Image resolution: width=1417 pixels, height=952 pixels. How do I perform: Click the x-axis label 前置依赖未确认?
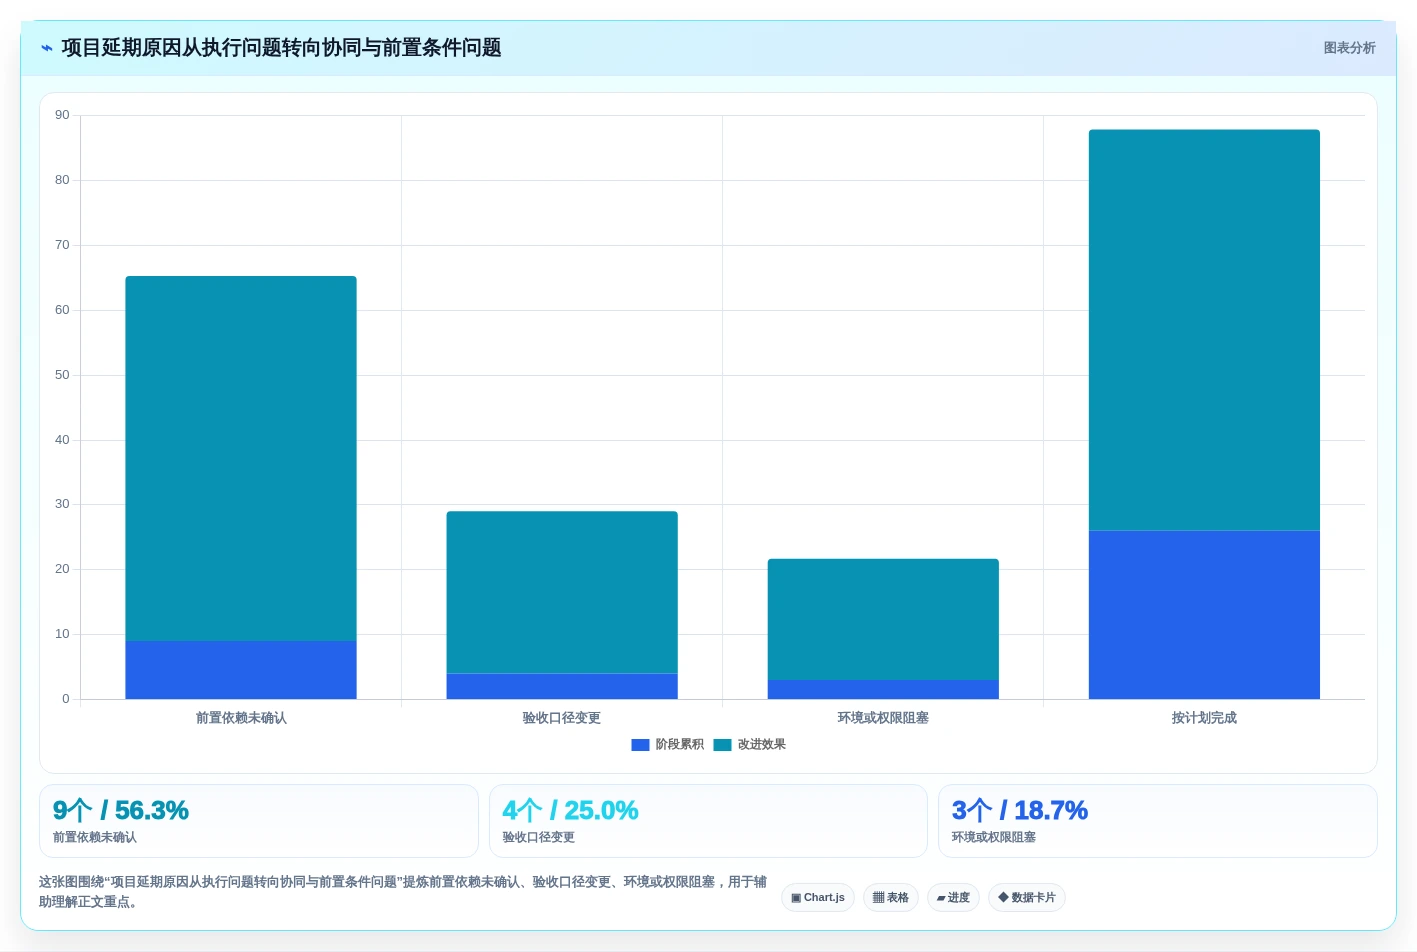[x=241, y=718]
